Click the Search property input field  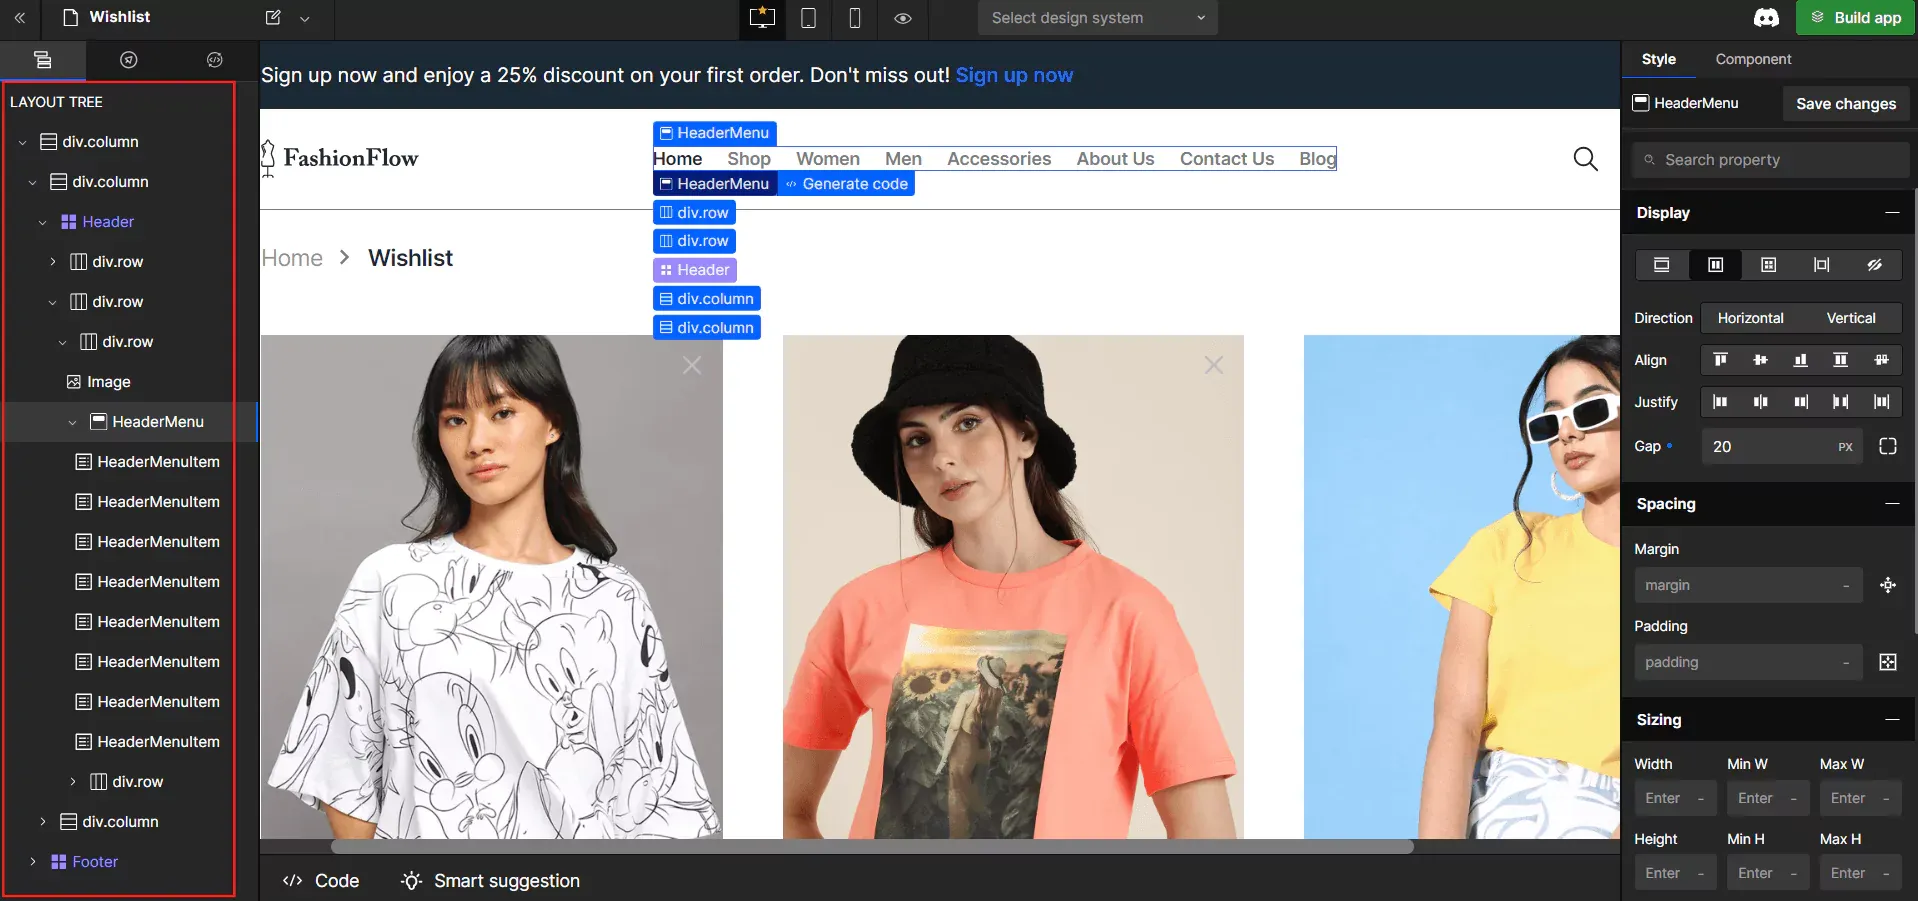(x=1770, y=160)
